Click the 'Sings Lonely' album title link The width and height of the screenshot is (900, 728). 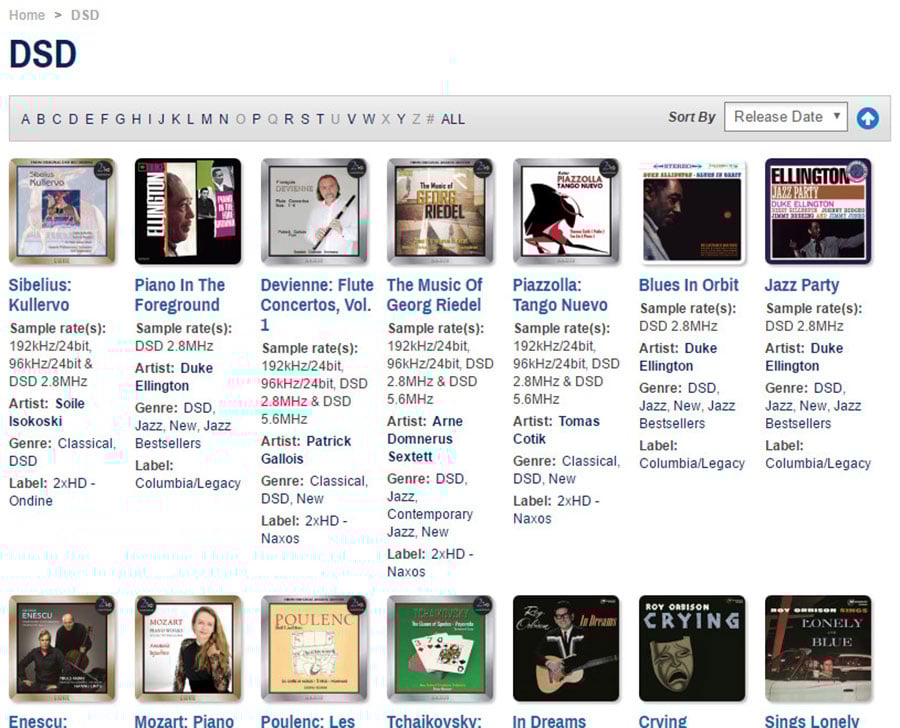[812, 721]
